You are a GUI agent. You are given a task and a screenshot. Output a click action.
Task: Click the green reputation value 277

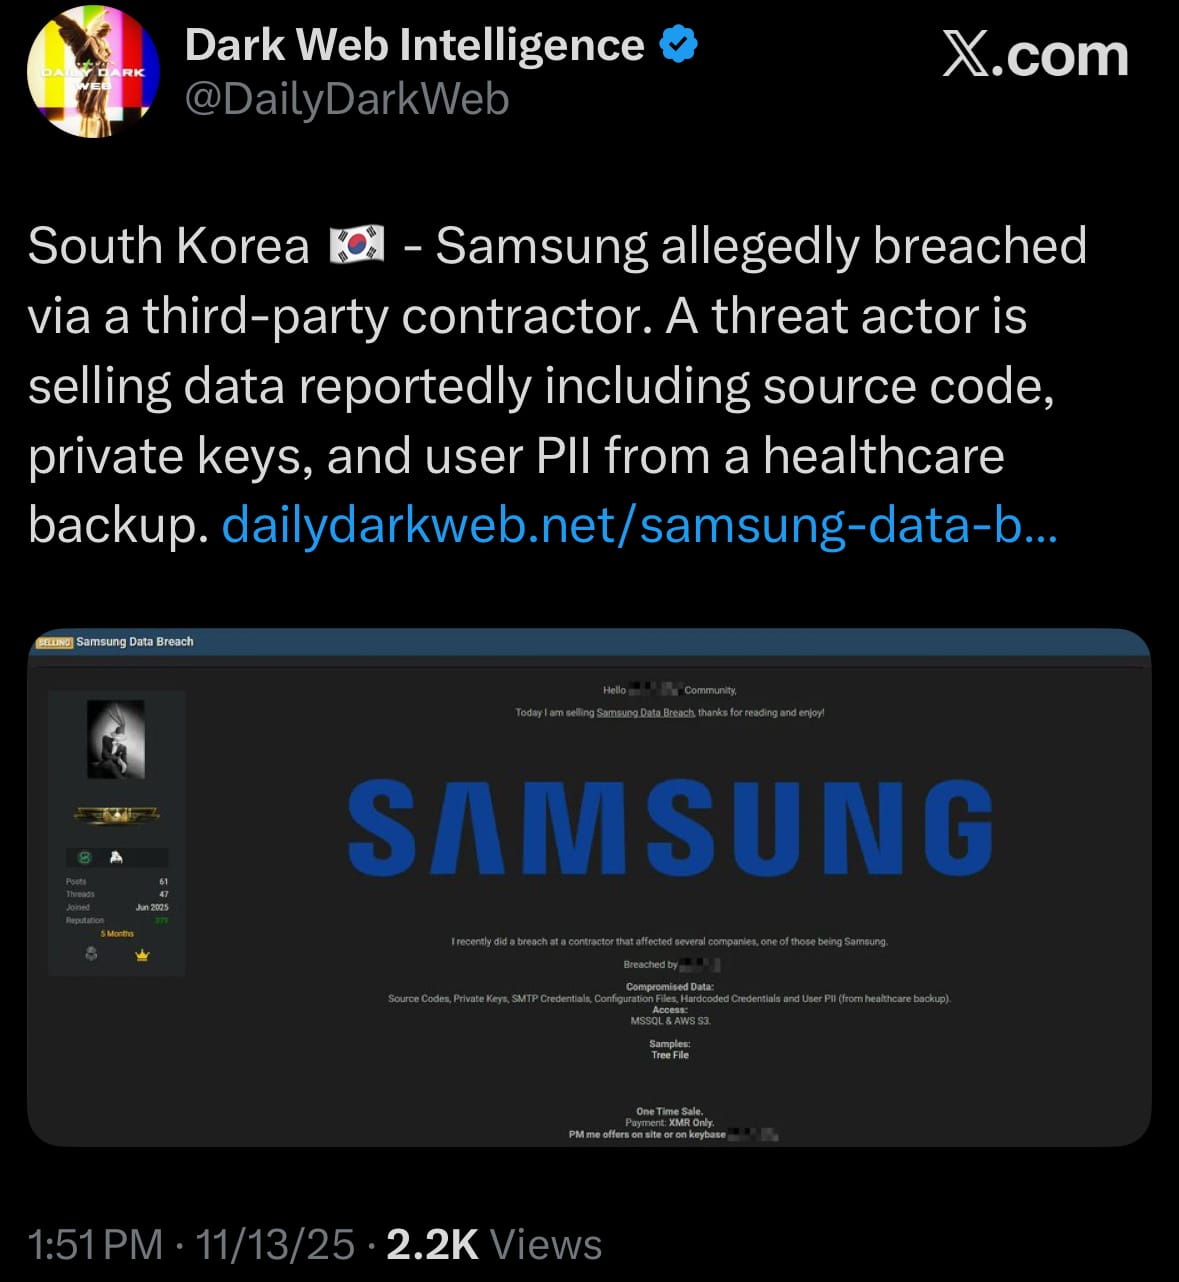[x=161, y=921]
